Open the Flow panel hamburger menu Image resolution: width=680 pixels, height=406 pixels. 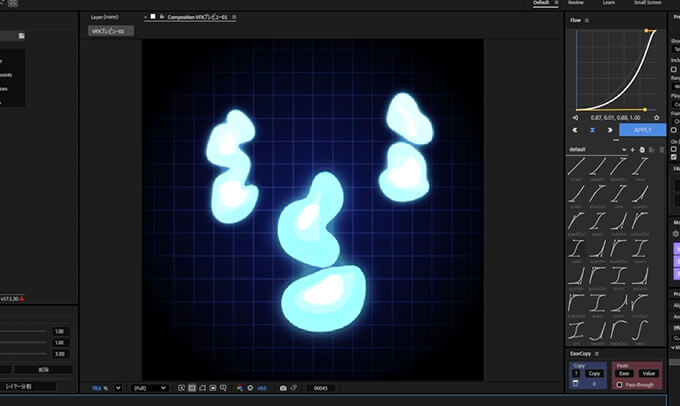[587, 20]
